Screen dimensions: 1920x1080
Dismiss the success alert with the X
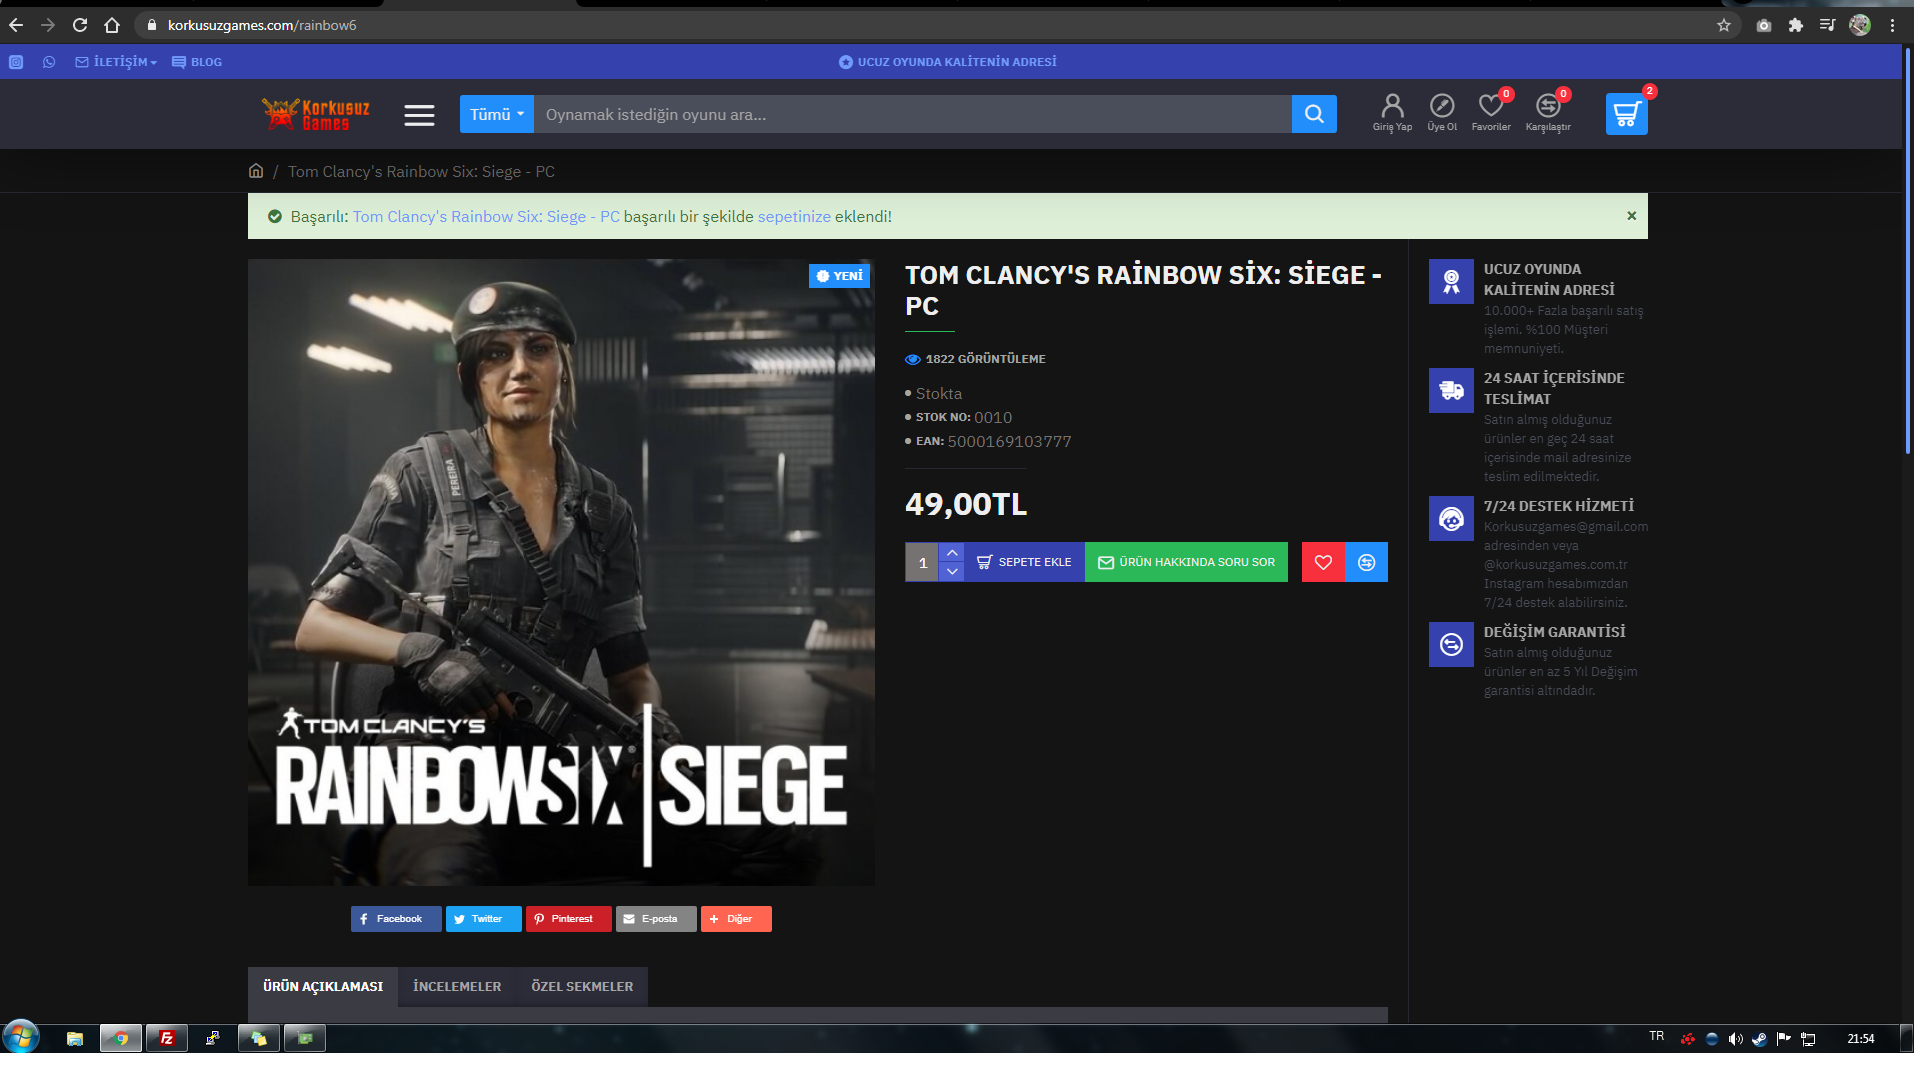coord(1632,216)
